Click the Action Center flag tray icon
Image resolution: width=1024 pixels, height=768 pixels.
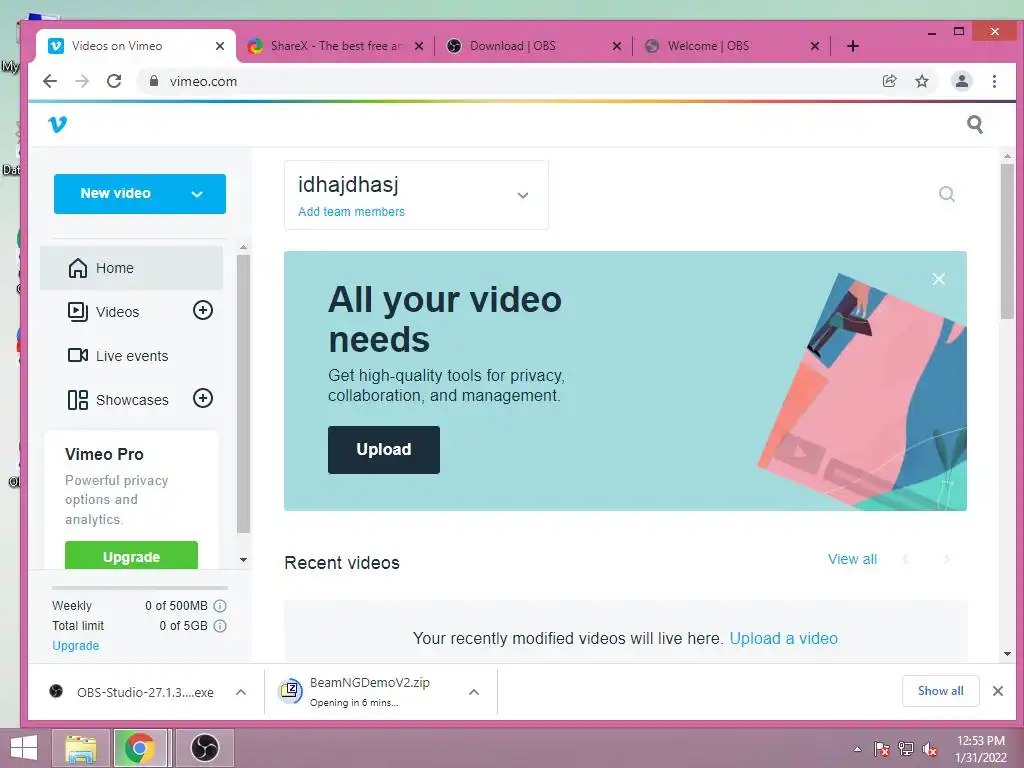pos(881,749)
